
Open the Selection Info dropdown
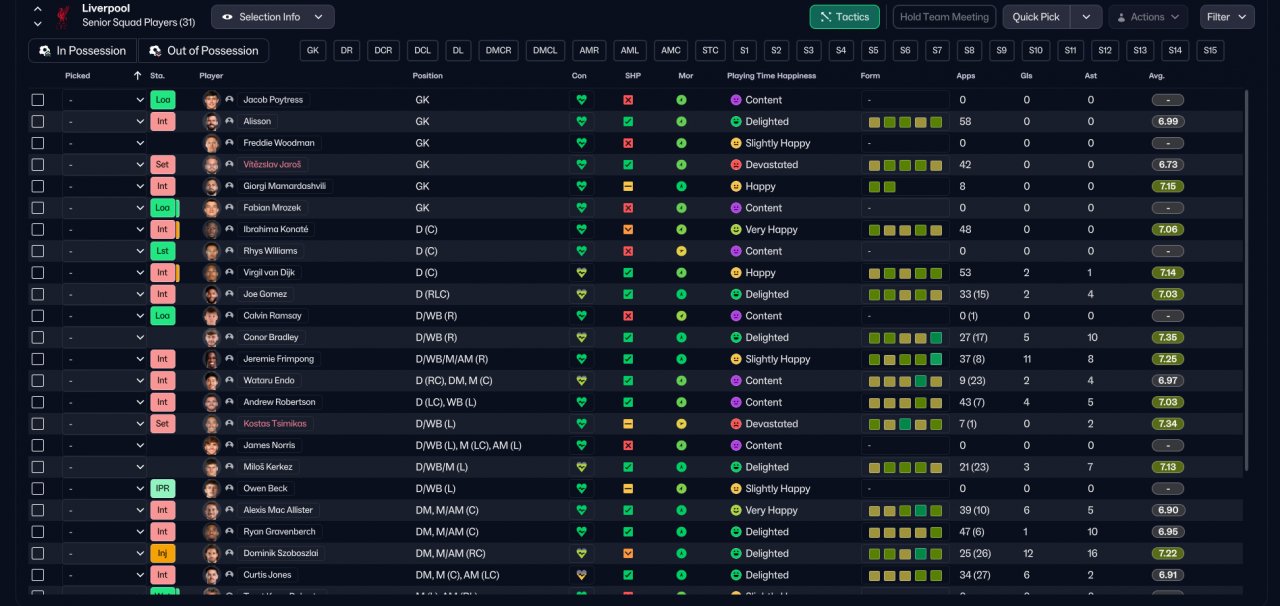pyautogui.click(x=273, y=17)
